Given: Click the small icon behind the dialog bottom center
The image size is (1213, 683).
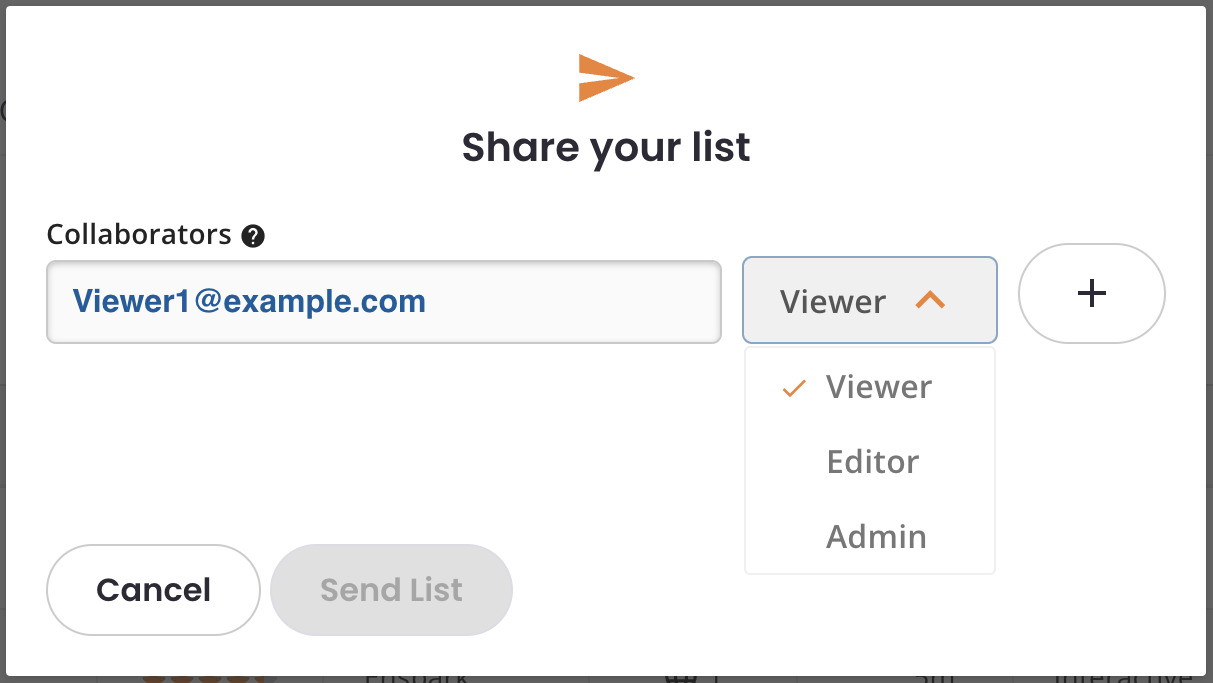Looking at the screenshot, I should click(x=681, y=678).
